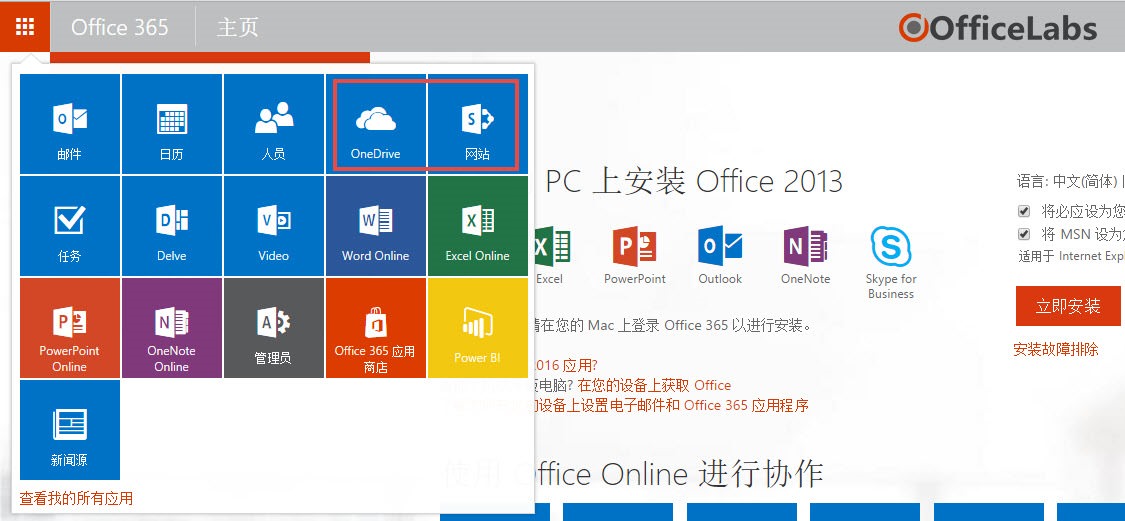Open the OneDrive tile

coord(375,123)
